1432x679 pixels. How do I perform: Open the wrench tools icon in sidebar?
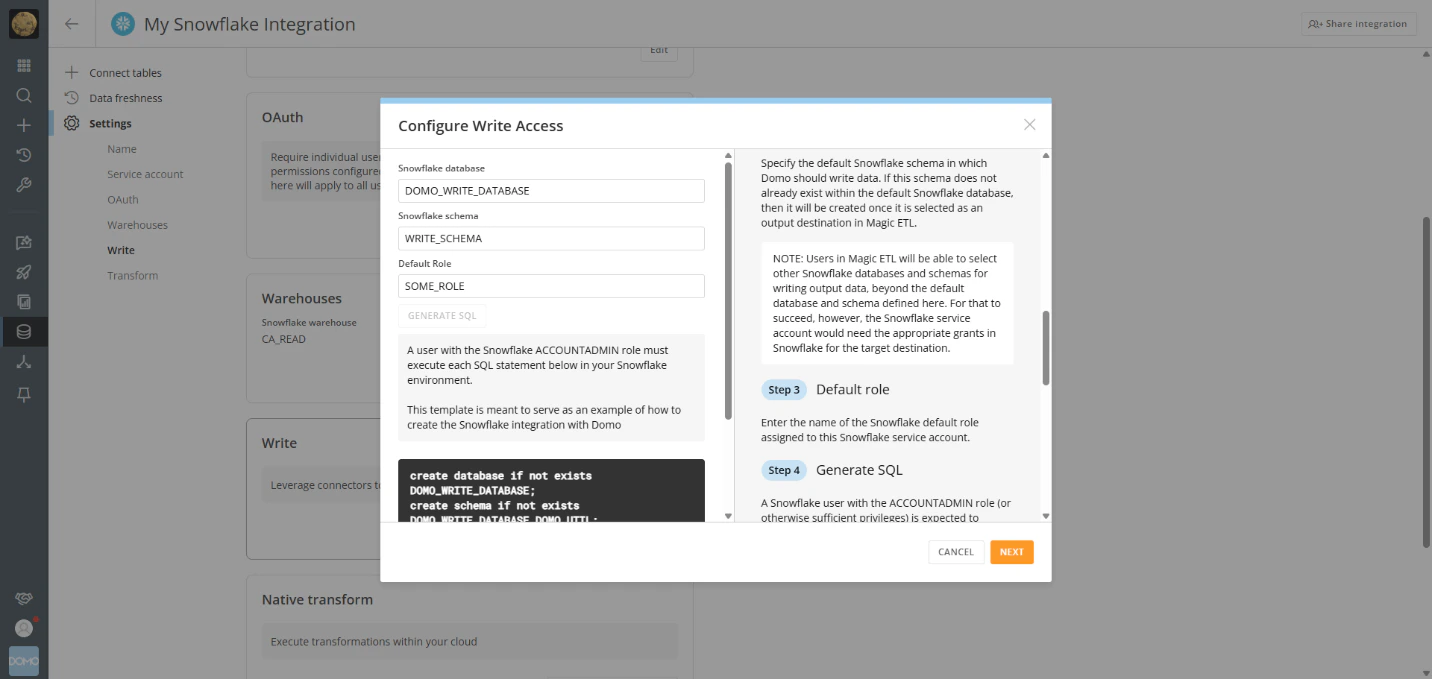tap(24, 185)
